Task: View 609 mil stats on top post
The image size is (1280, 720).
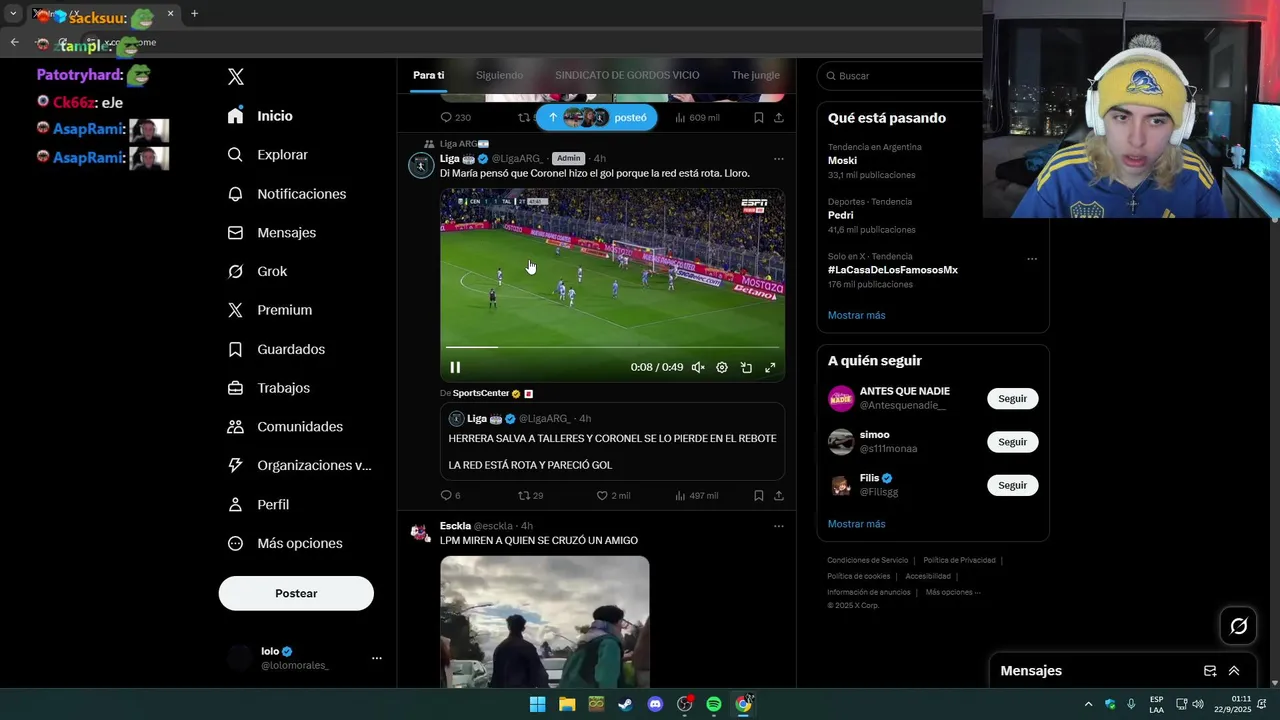Action: [x=697, y=118]
